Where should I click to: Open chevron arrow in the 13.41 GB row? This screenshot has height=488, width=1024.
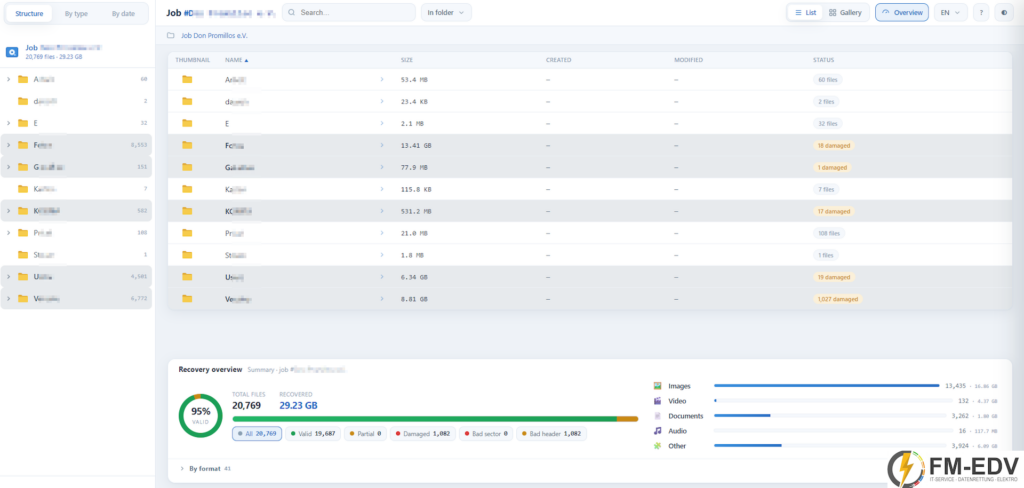[381, 145]
